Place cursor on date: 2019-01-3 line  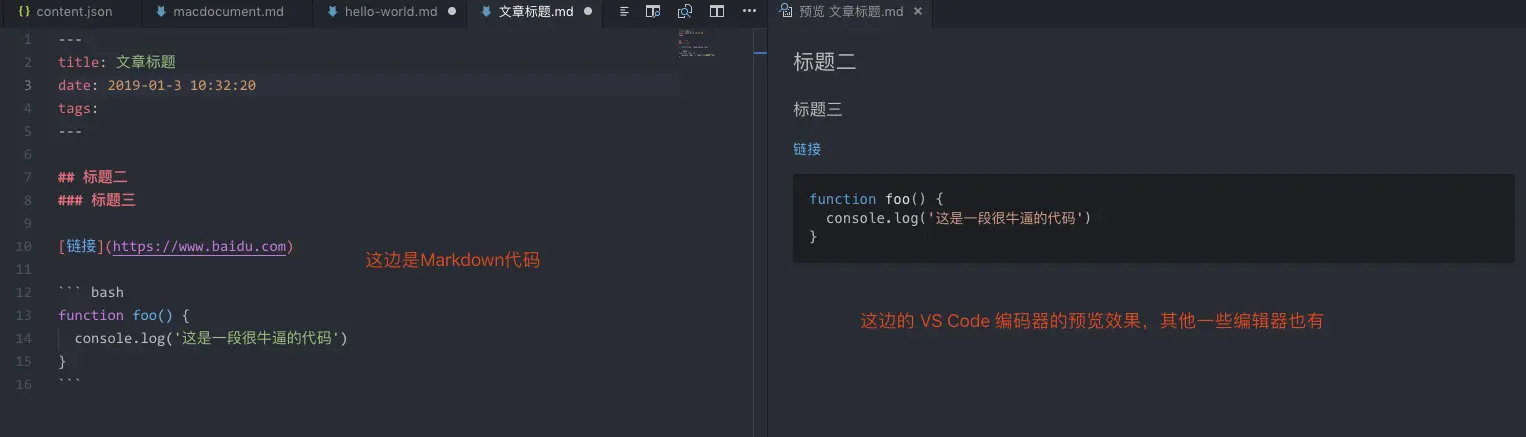pos(157,85)
